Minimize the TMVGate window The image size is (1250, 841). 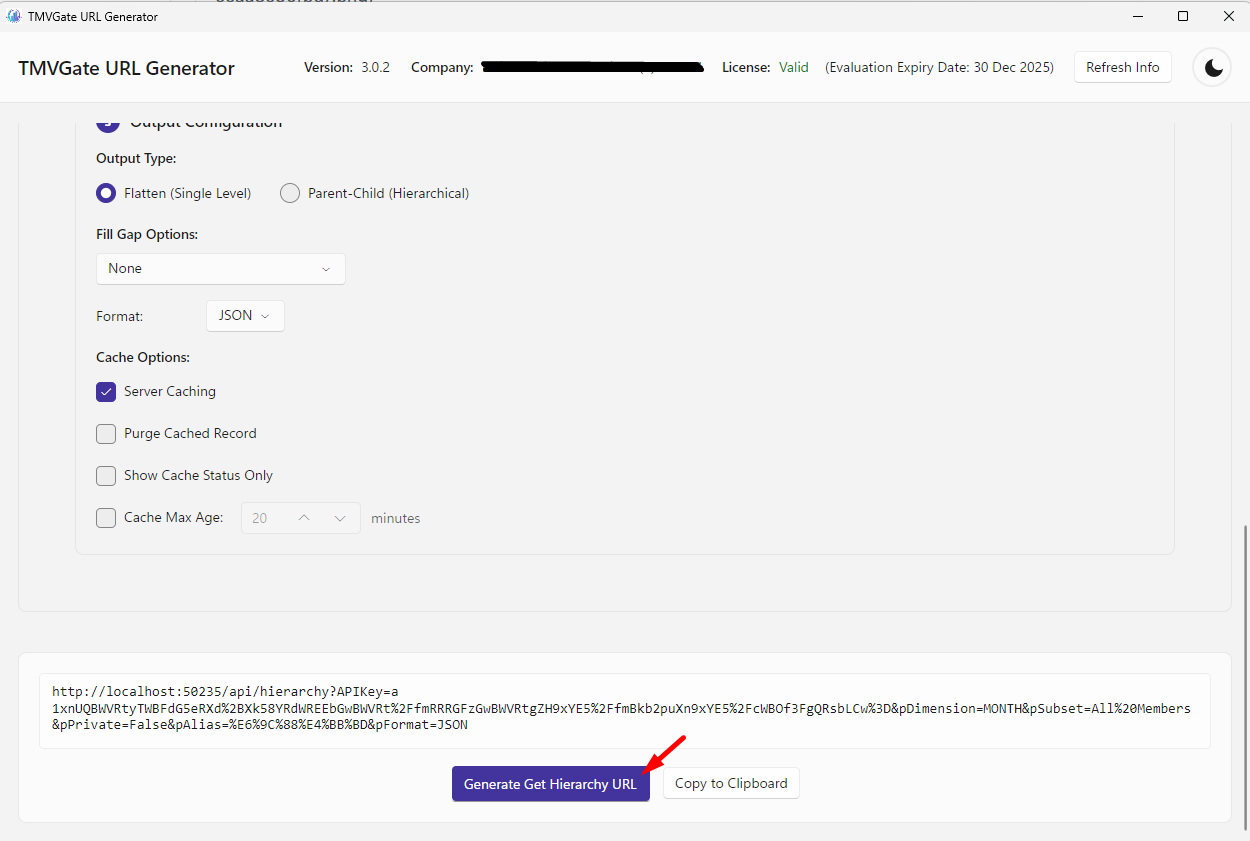click(1137, 16)
